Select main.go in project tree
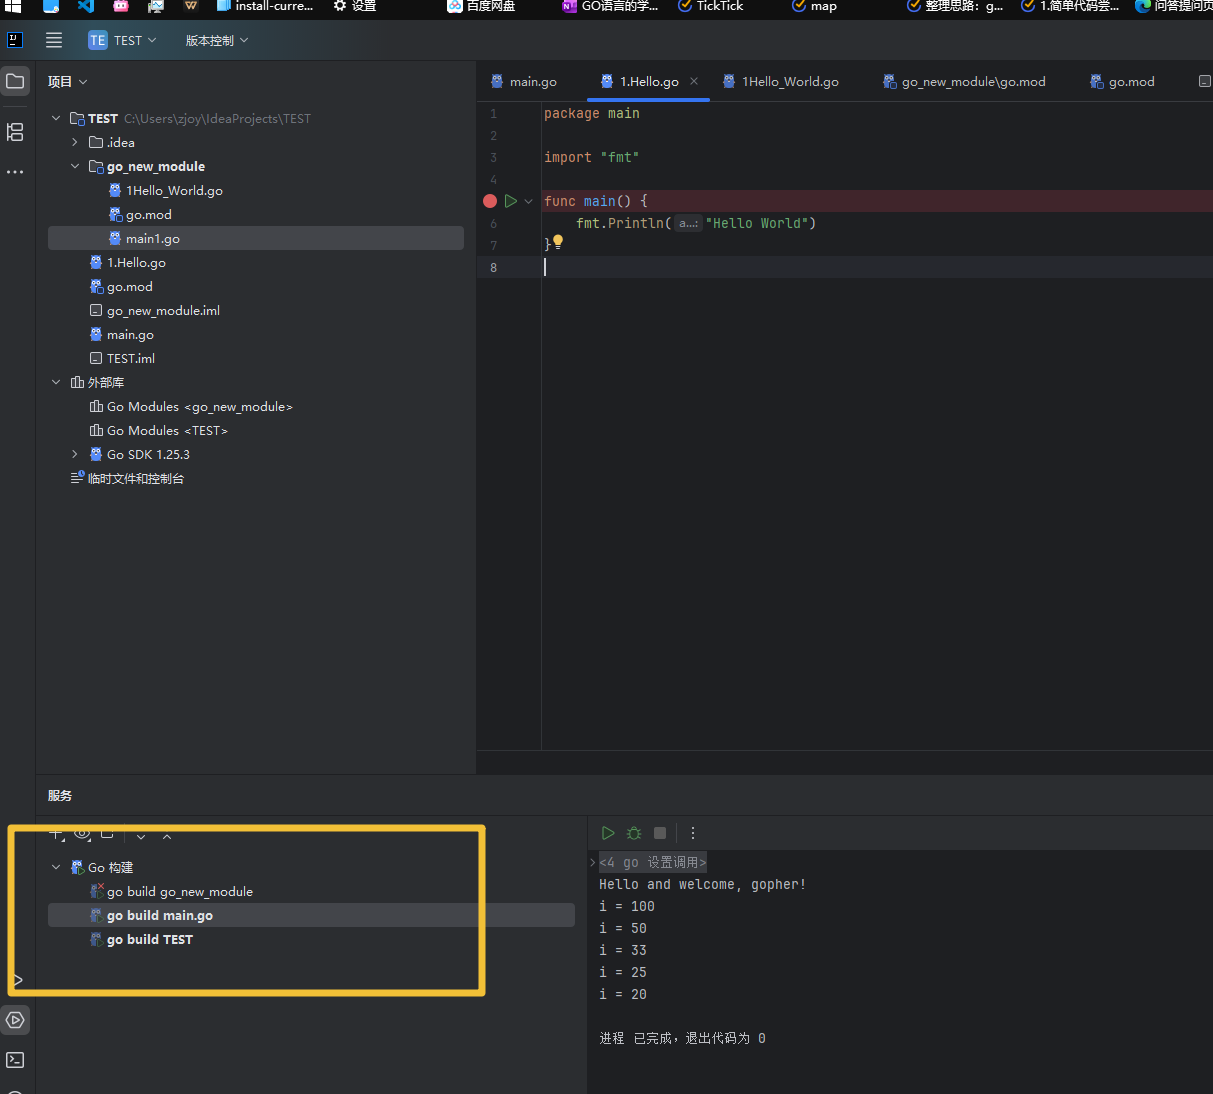Screen dimensions: 1213x1094 click(x=121, y=334)
